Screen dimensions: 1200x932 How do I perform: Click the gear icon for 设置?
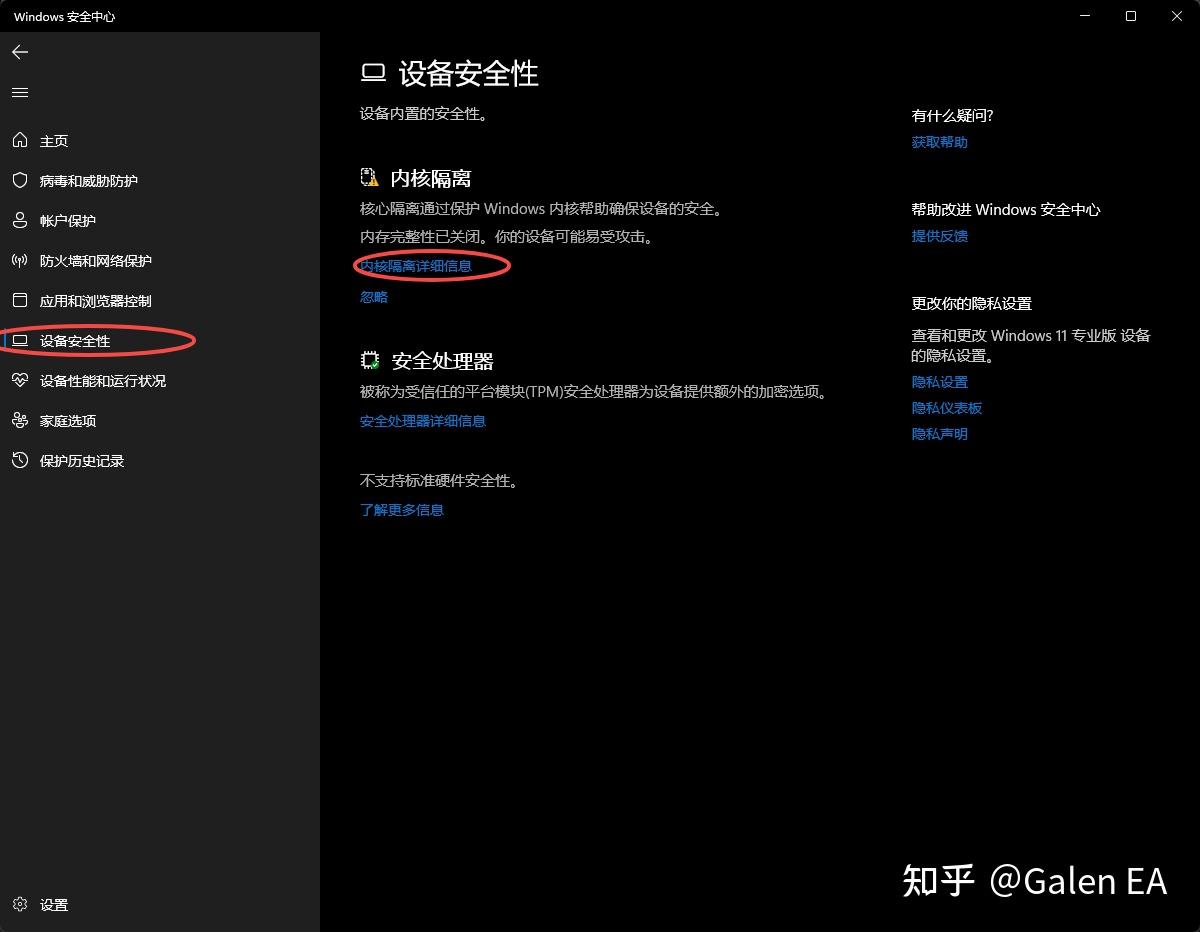pyautogui.click(x=19, y=904)
